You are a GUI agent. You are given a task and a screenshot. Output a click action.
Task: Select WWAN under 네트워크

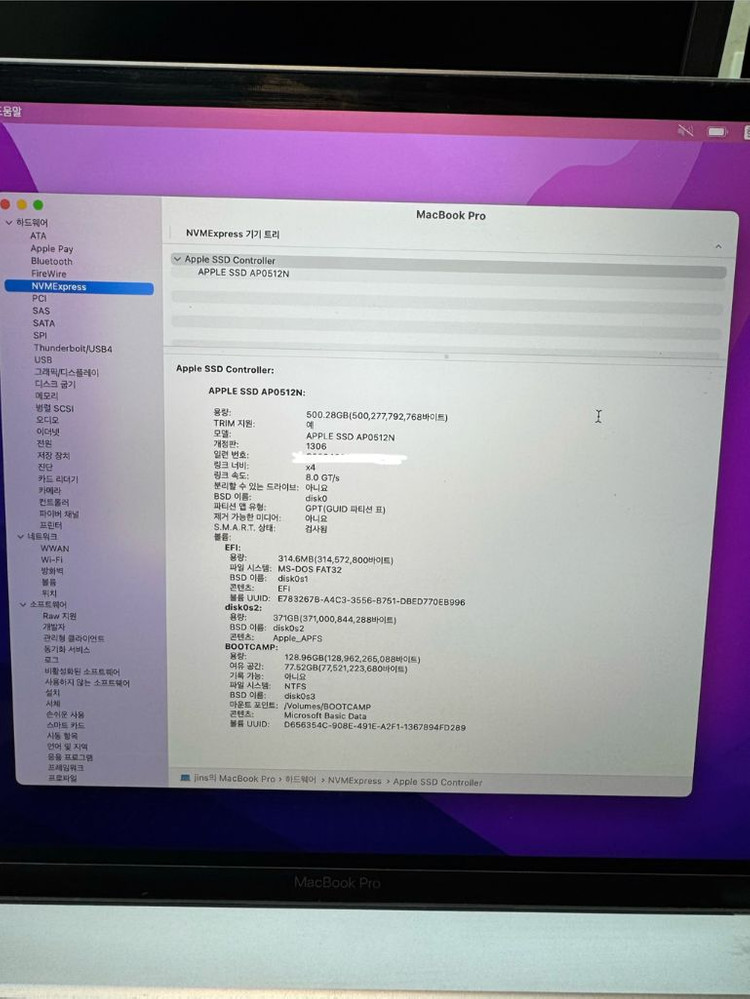(x=55, y=548)
